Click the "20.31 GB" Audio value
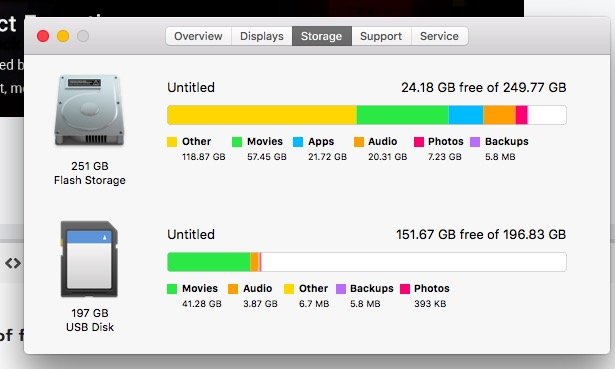 [x=388, y=157]
